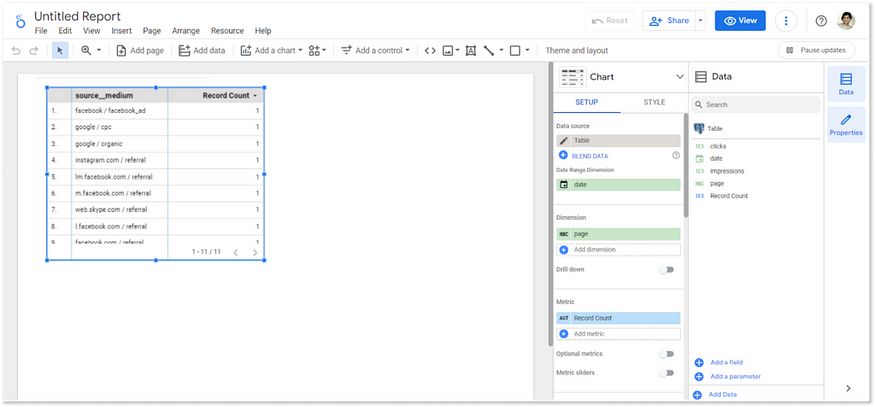Enable the Optional metrics switch
The width and height of the screenshot is (875, 407).
point(666,353)
